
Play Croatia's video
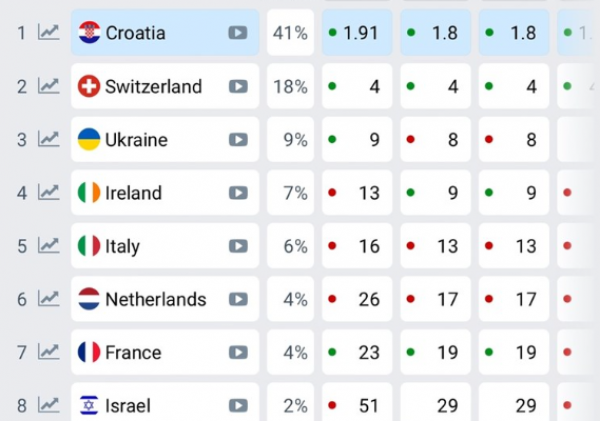point(238,32)
